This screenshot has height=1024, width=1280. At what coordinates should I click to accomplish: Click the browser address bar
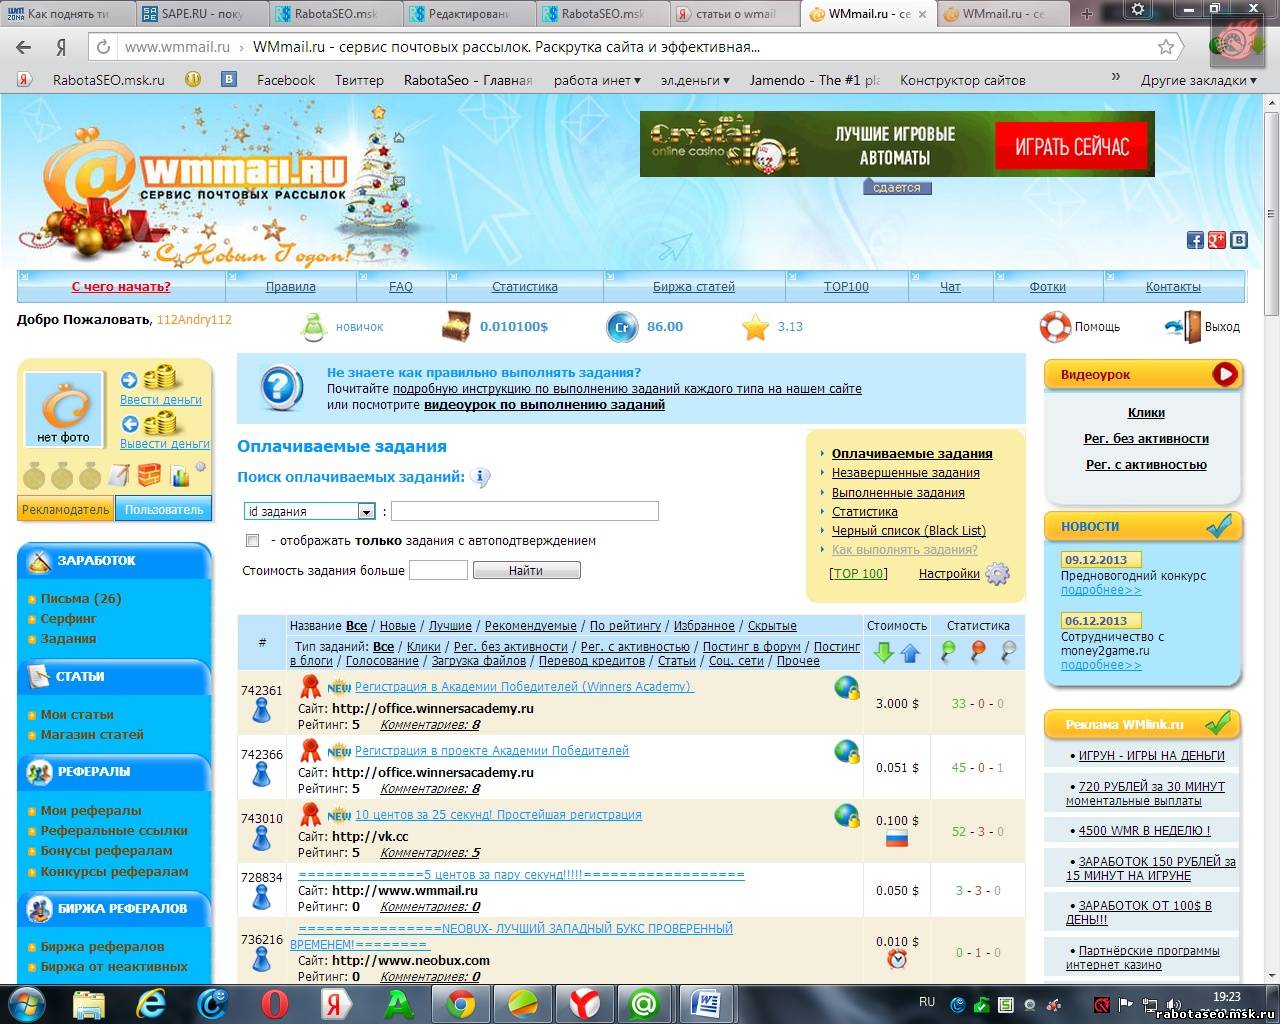tap(635, 47)
